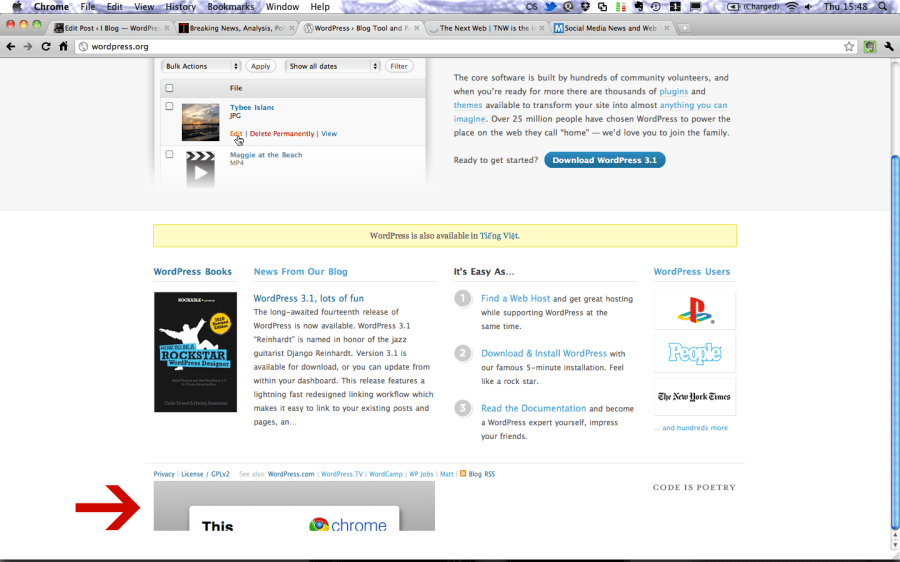
Task: Click the volume speaker icon
Action: pyautogui.click(x=809, y=7)
